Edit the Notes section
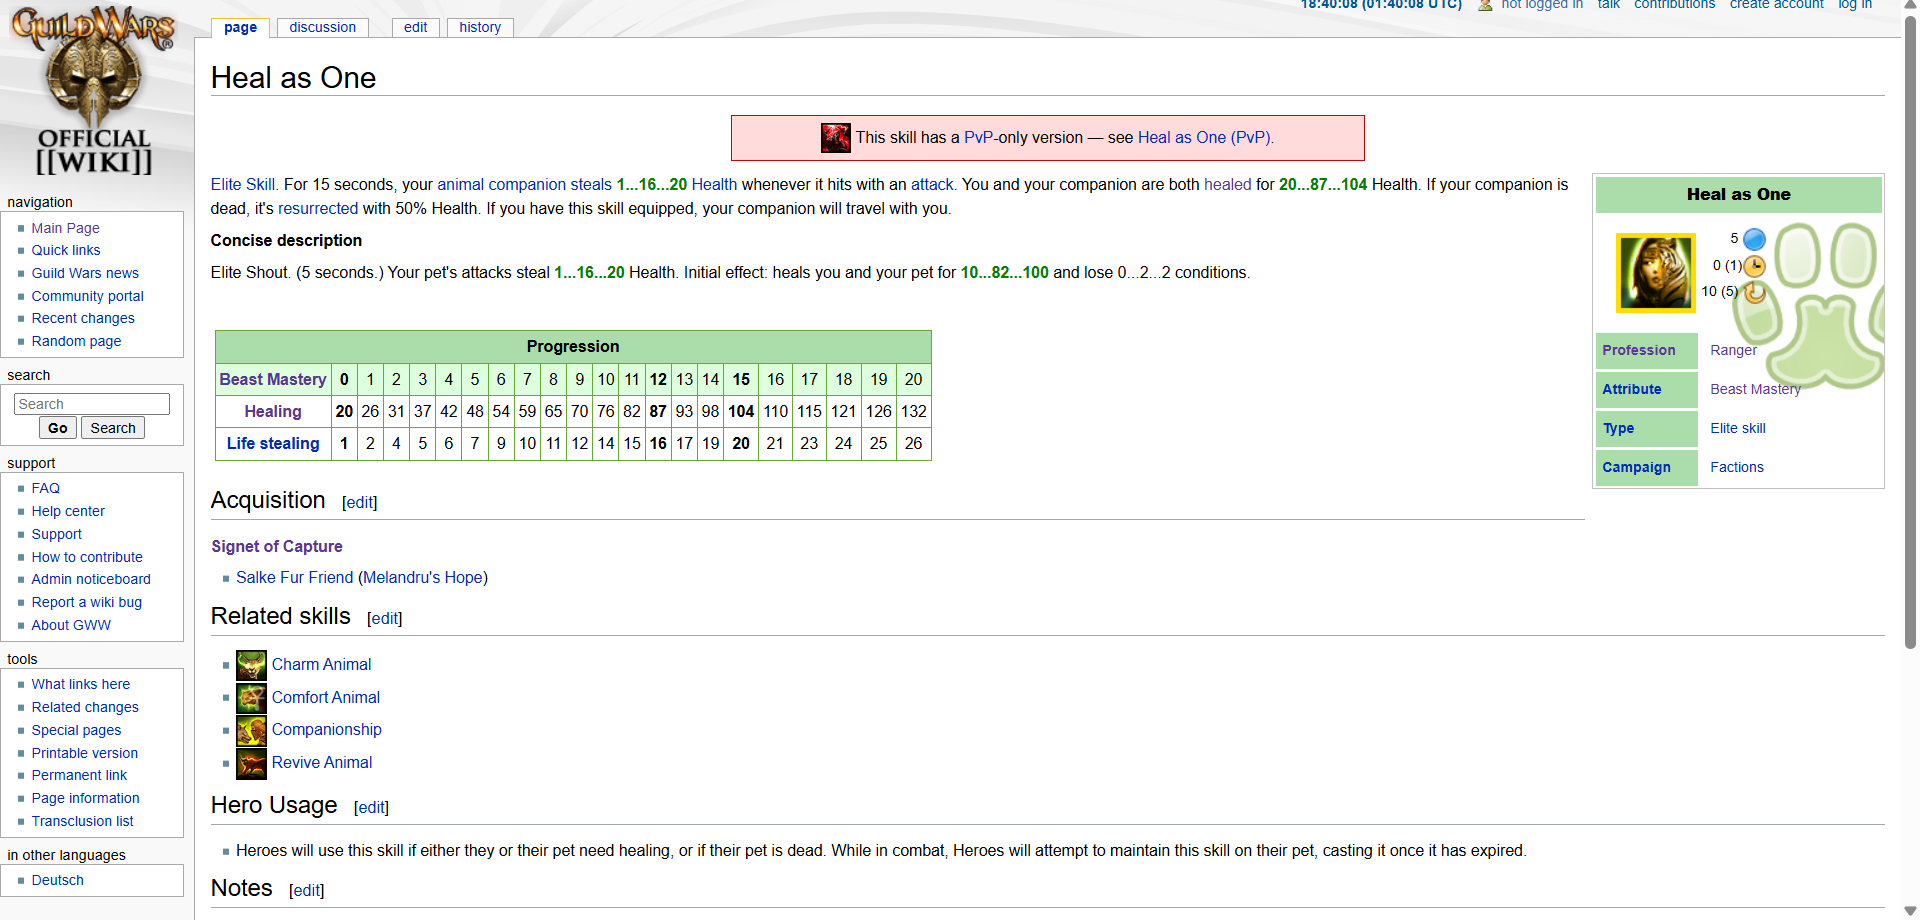Screen dimensions: 1920x920 click(306, 891)
